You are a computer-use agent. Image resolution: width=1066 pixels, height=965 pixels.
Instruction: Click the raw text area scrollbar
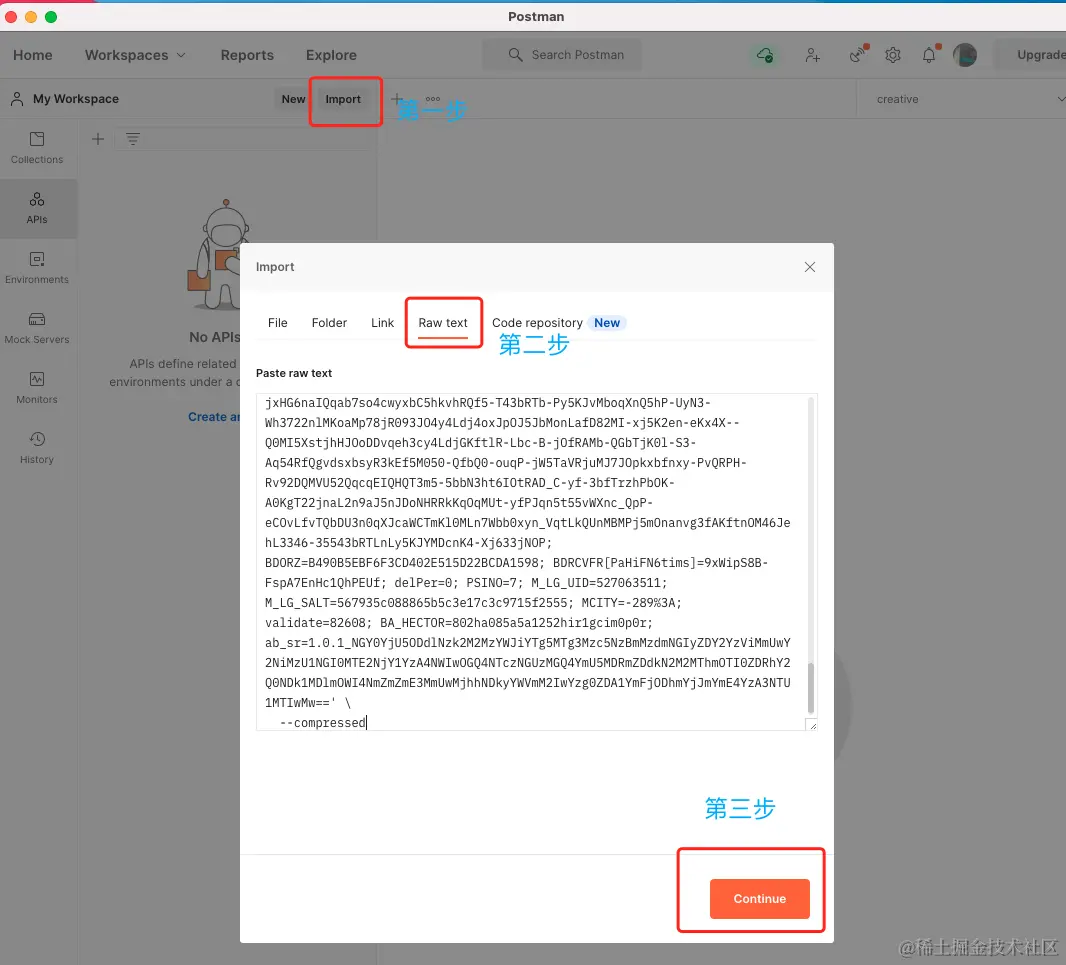click(810, 687)
